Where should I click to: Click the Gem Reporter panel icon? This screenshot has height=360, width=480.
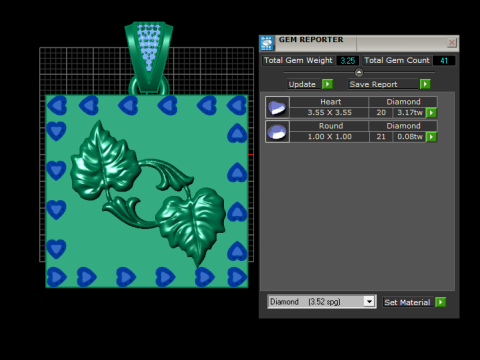[x=267, y=43]
